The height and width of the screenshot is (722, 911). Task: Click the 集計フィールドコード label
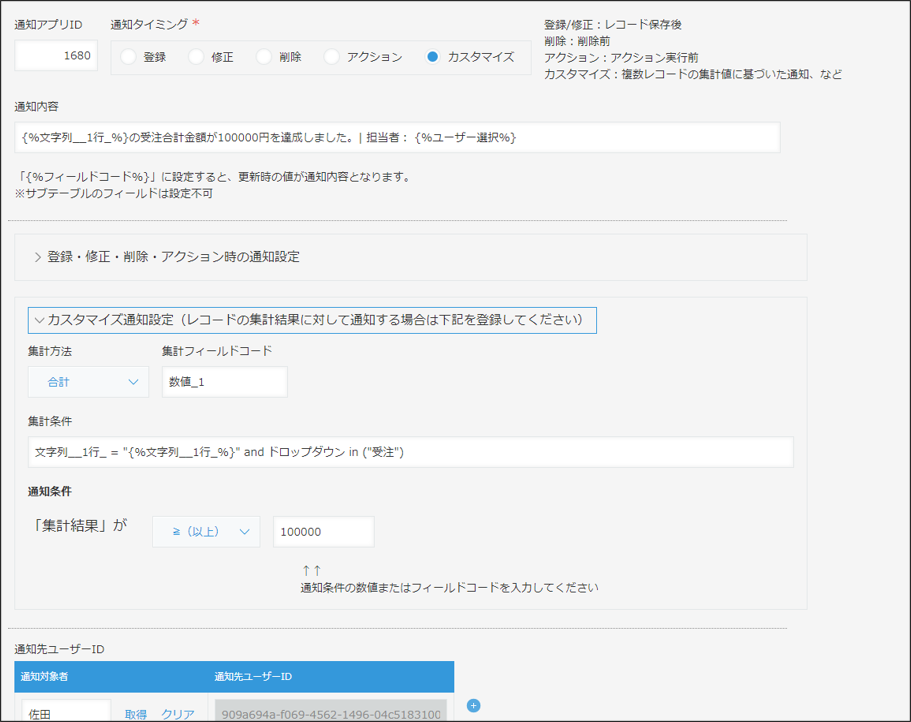click(217, 351)
